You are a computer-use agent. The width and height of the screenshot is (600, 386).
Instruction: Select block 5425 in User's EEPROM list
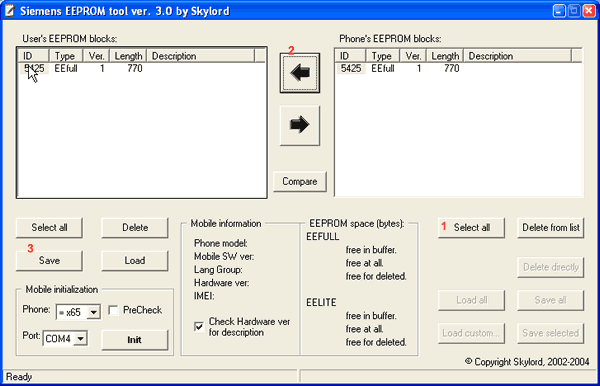(x=142, y=68)
